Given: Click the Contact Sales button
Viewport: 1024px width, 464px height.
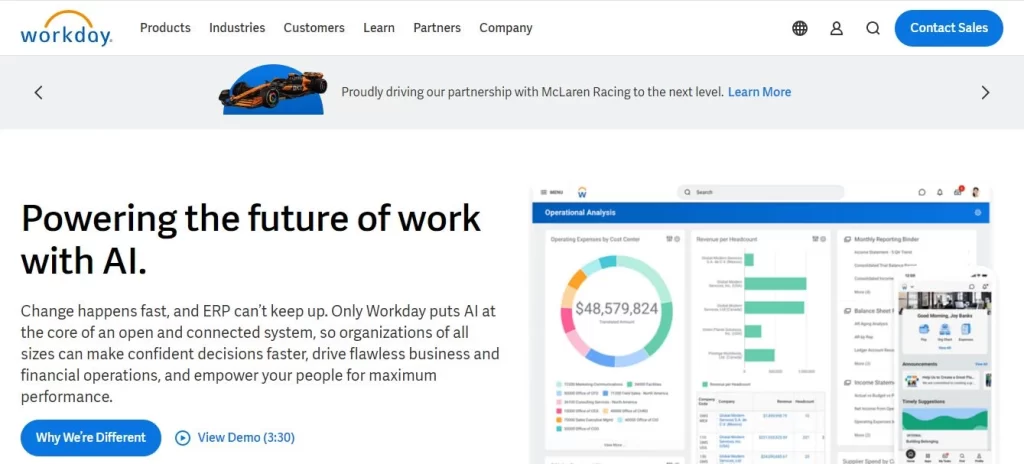Looking at the screenshot, I should (949, 28).
